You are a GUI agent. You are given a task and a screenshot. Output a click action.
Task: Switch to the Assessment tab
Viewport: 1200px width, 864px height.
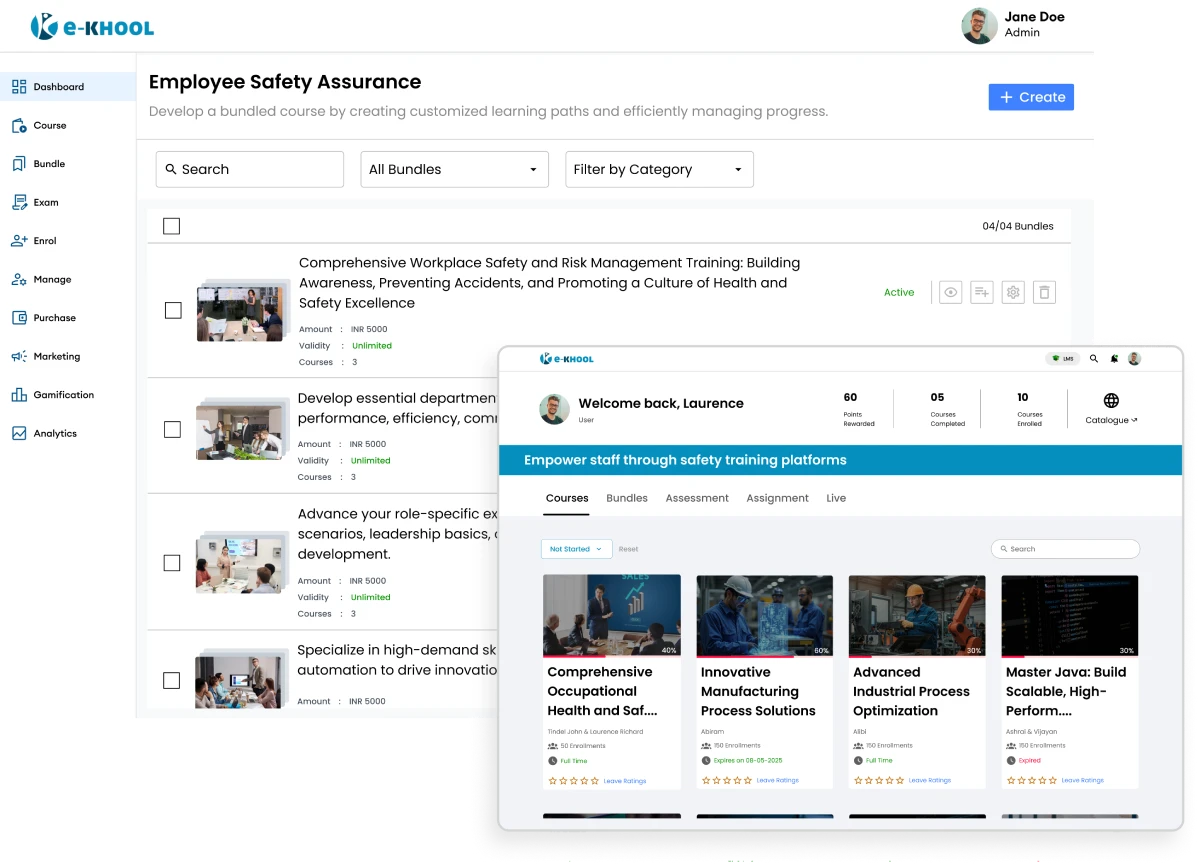pos(697,498)
